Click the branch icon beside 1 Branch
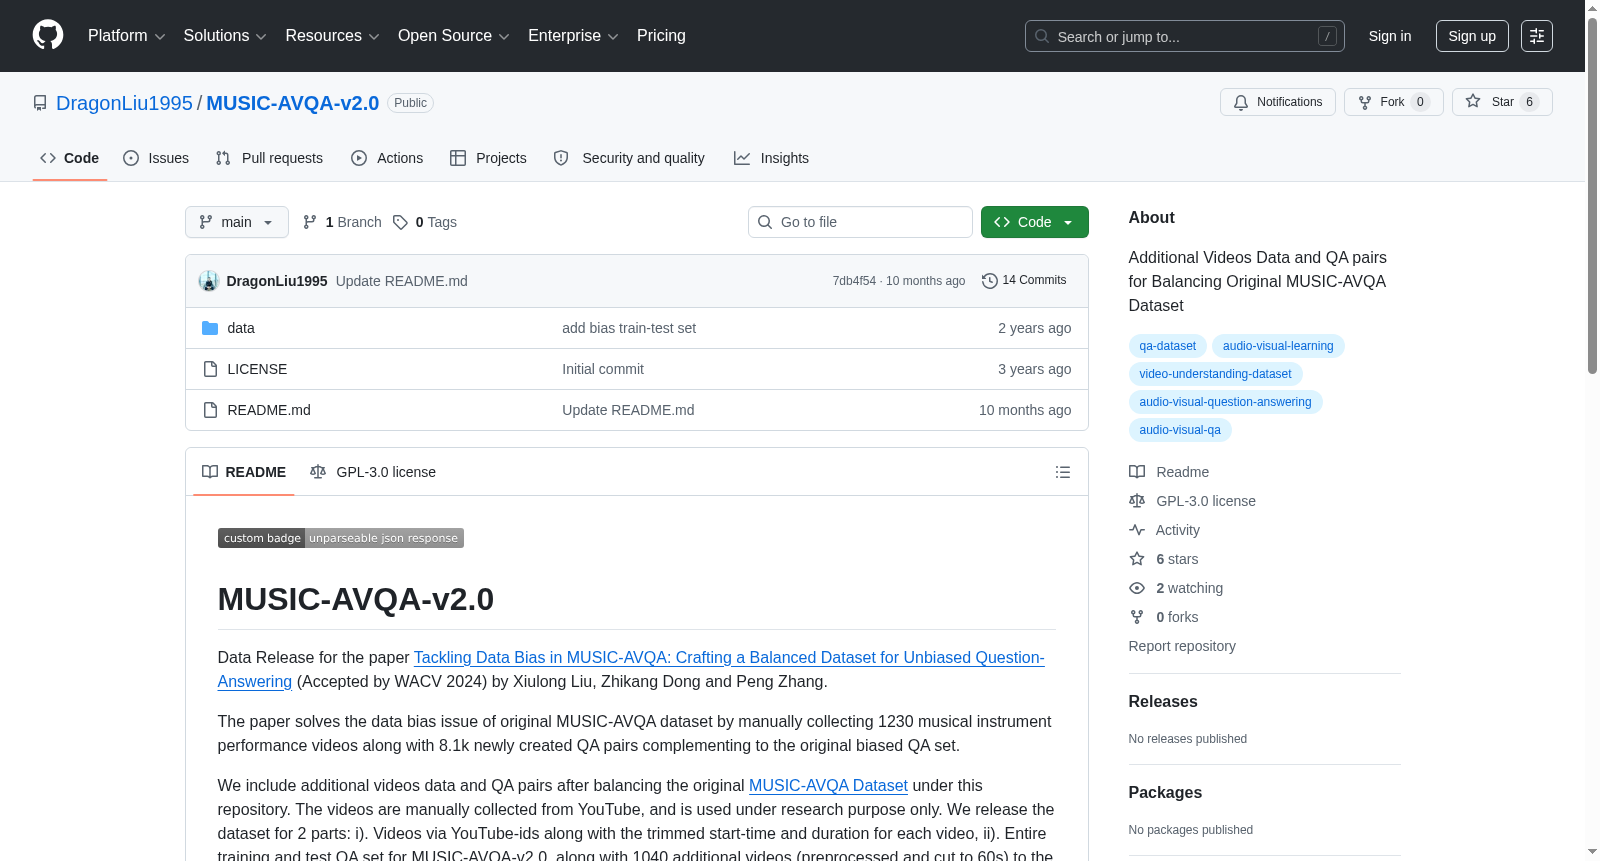This screenshot has height=861, width=1600. 310,222
